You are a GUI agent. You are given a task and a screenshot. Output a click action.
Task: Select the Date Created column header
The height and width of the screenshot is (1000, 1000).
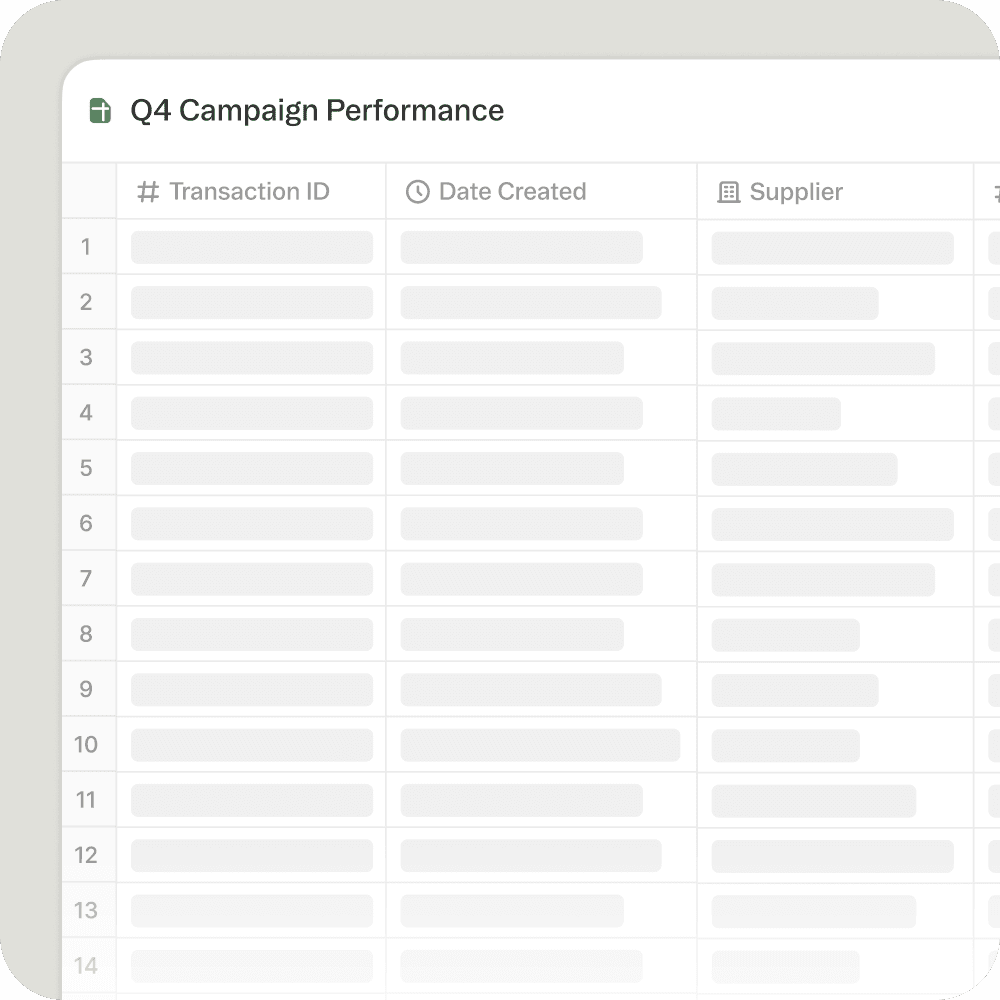[x=512, y=192]
